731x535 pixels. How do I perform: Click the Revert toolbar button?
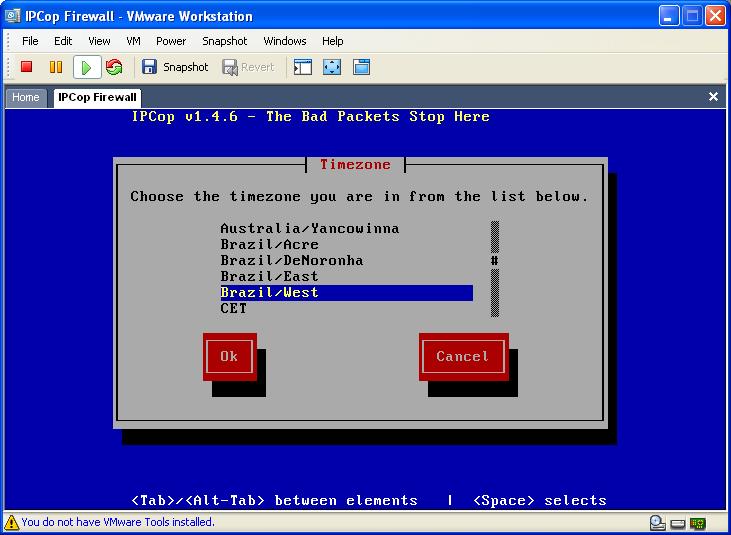[x=248, y=68]
